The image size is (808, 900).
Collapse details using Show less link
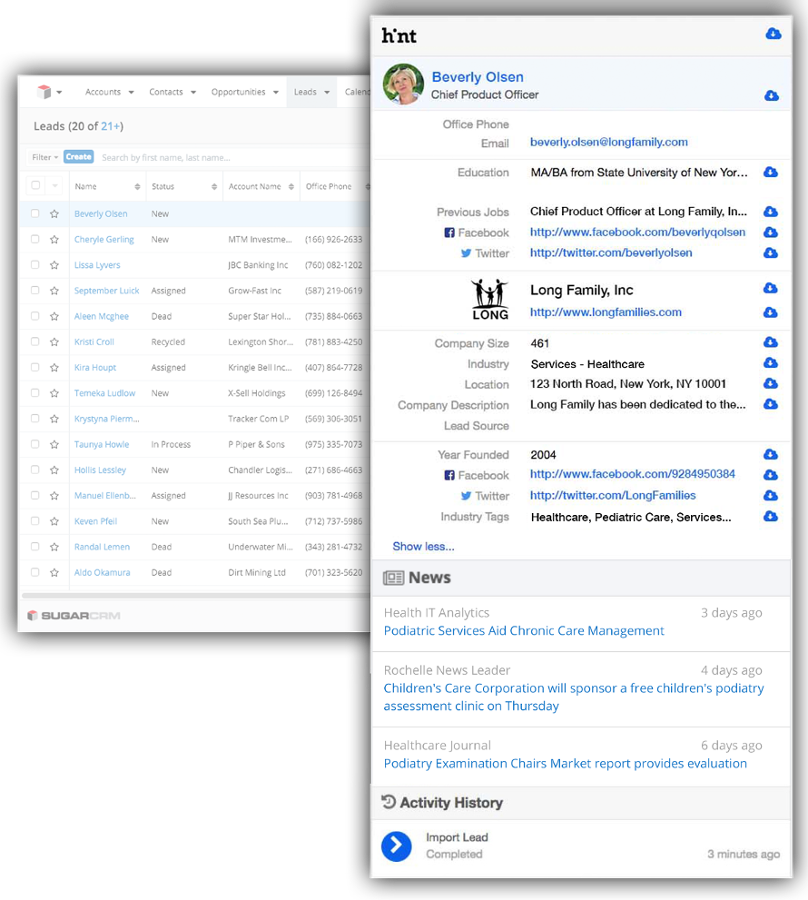pyautogui.click(x=423, y=546)
